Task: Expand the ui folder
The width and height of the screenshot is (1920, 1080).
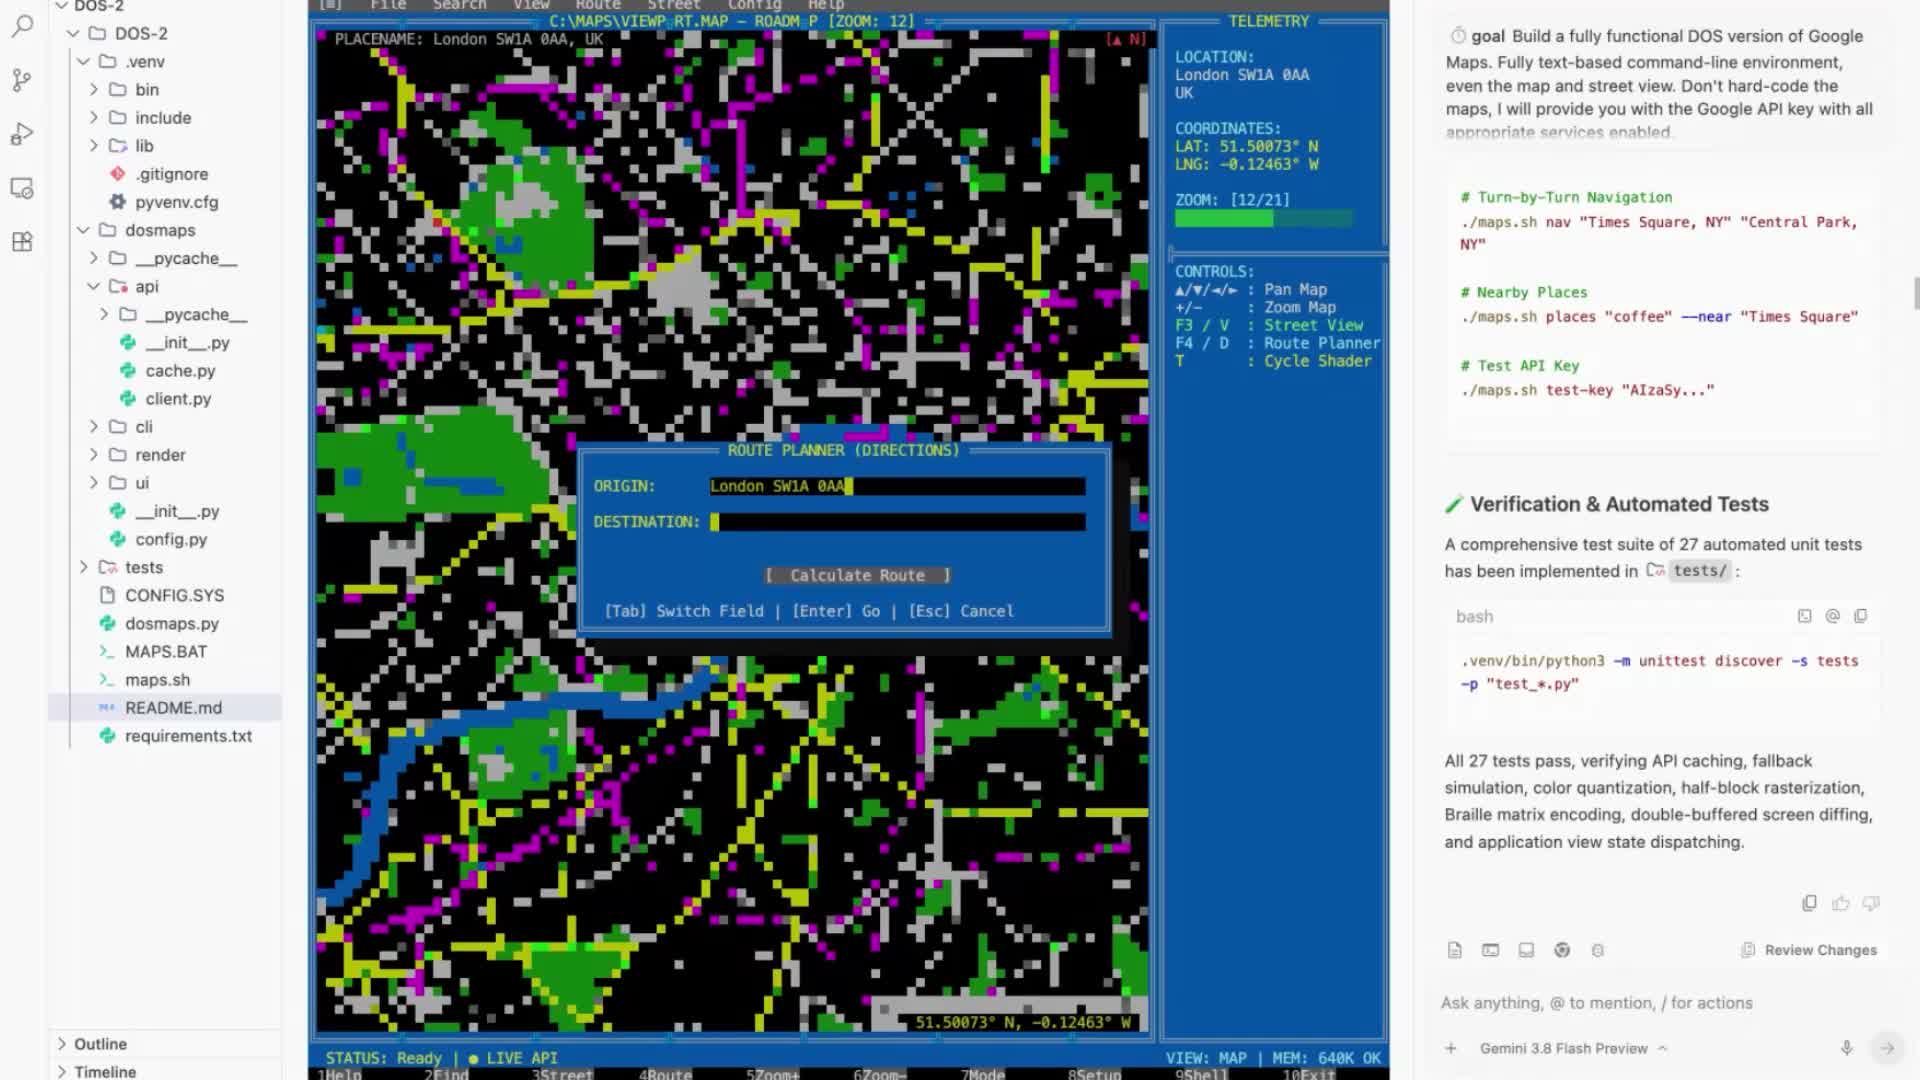Action: coord(141,483)
